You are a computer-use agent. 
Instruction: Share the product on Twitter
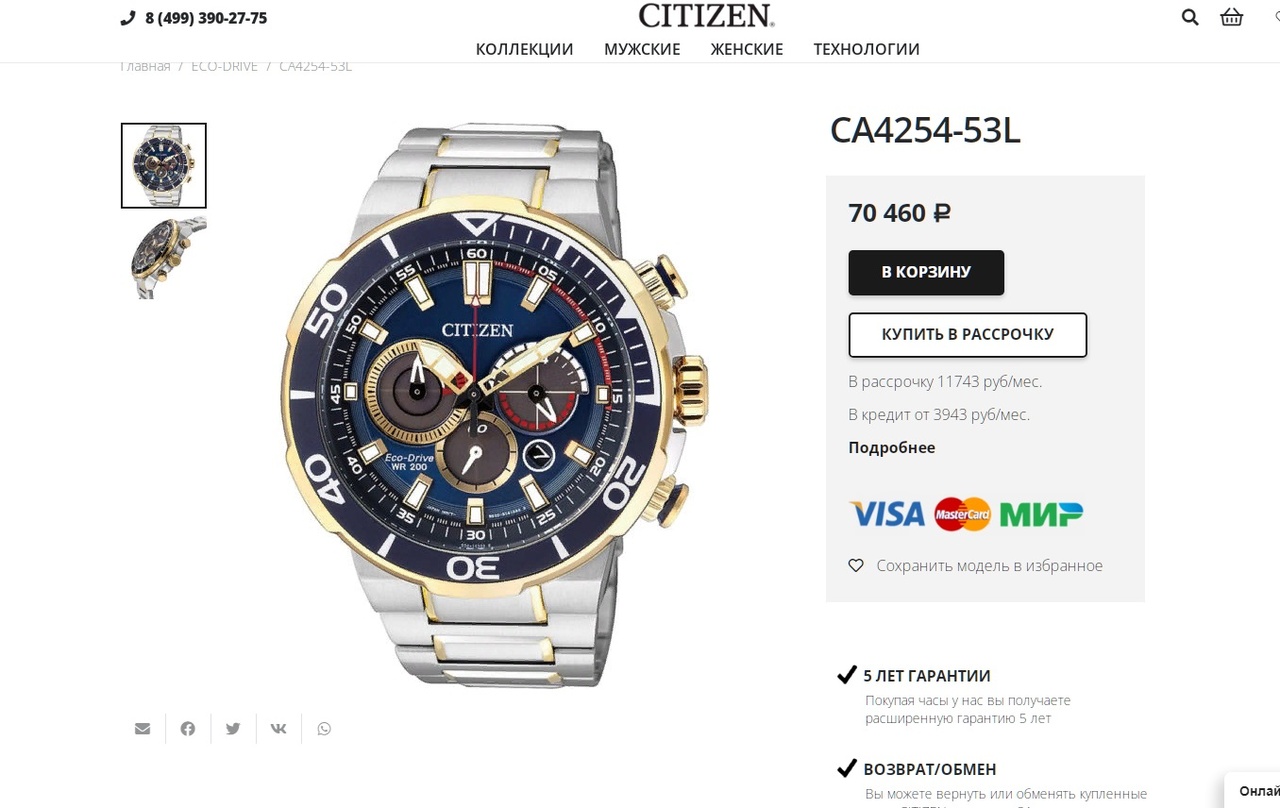233,729
